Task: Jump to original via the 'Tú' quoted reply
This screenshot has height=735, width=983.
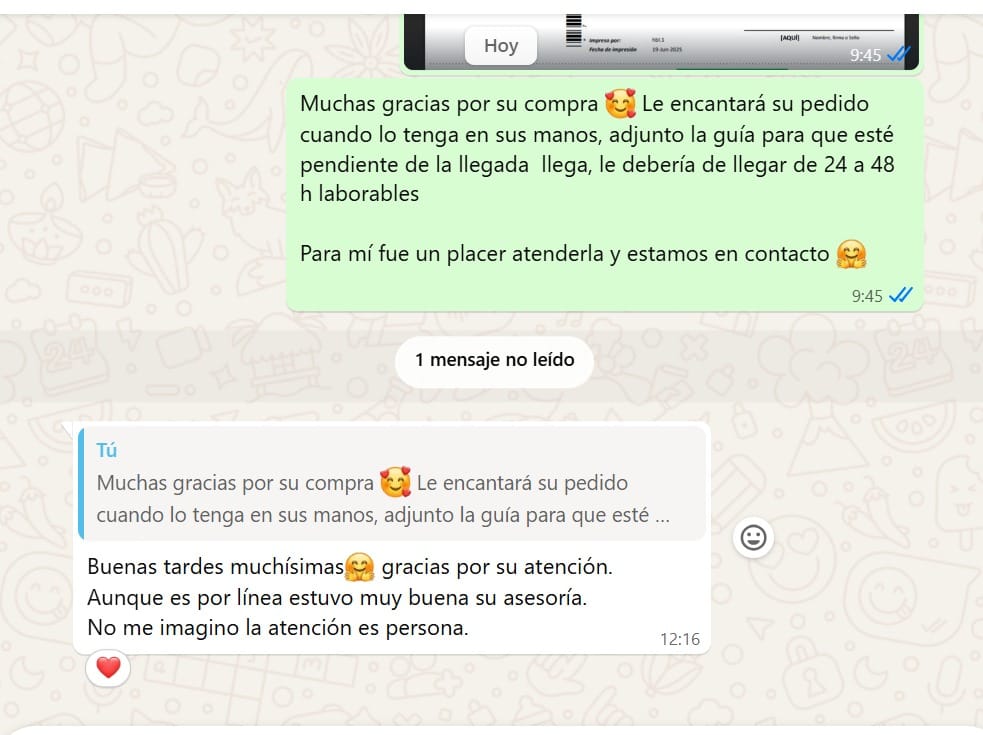Action: point(392,482)
